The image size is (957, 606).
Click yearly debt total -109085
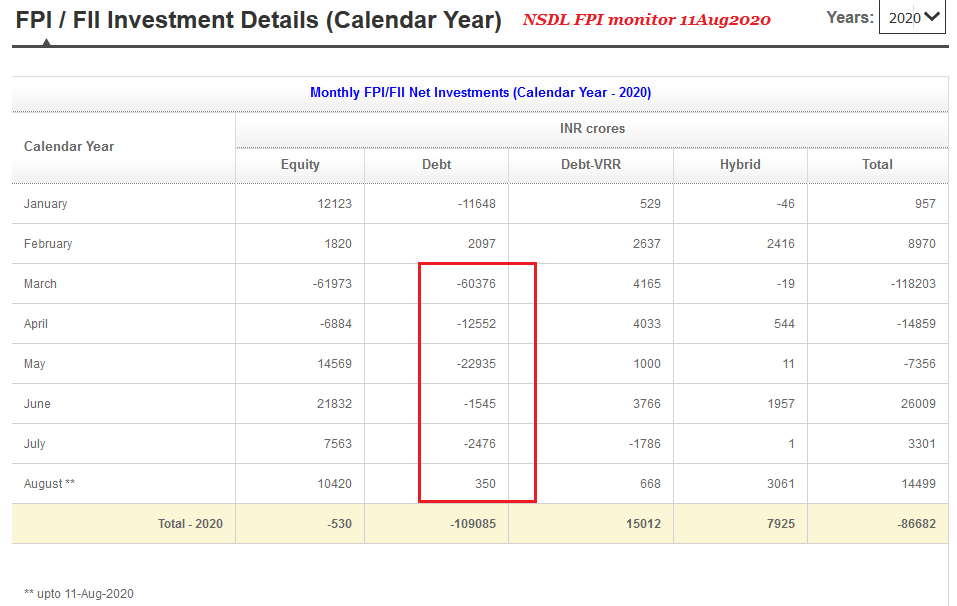click(473, 524)
